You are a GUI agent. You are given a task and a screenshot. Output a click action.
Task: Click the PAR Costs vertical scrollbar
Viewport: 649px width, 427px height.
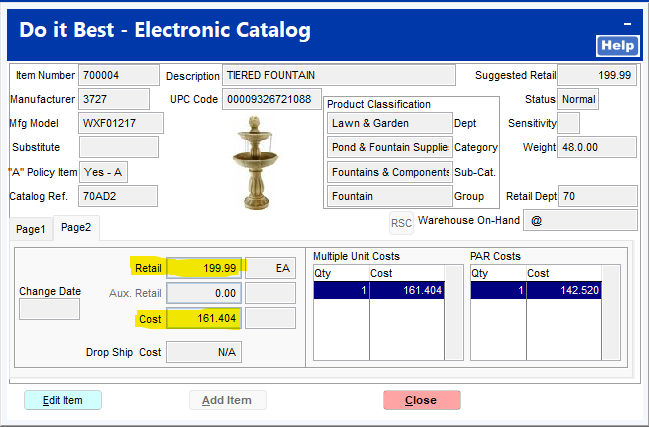point(611,313)
